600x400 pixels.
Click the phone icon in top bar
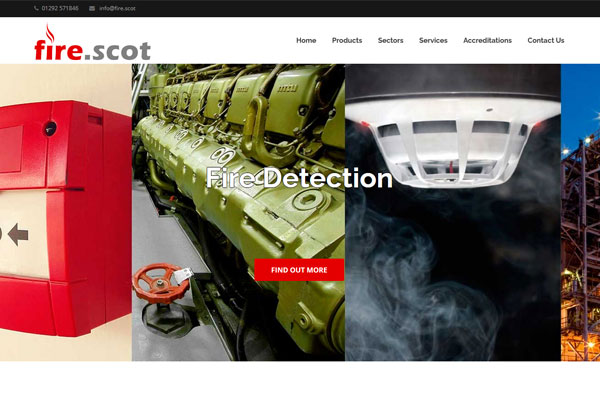36,8
